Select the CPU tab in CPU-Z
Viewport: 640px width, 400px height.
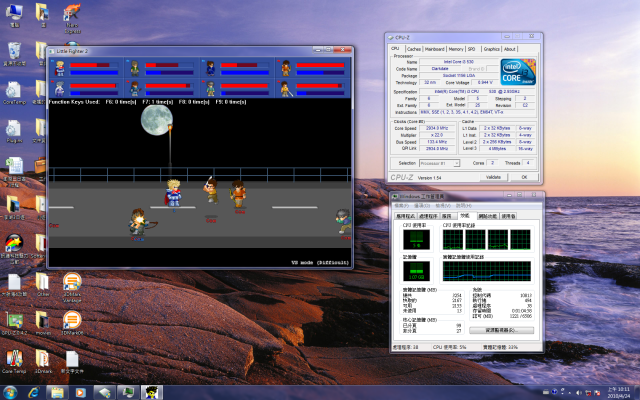point(396,49)
